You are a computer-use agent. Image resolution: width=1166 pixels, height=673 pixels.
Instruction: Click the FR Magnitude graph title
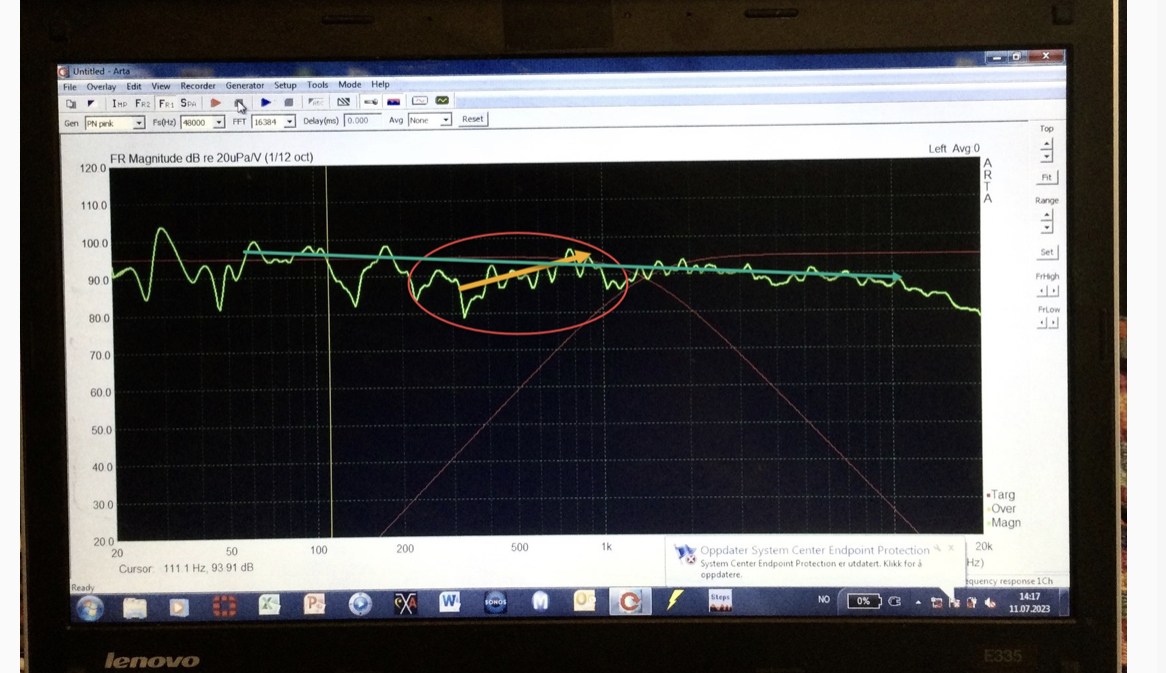pos(211,158)
